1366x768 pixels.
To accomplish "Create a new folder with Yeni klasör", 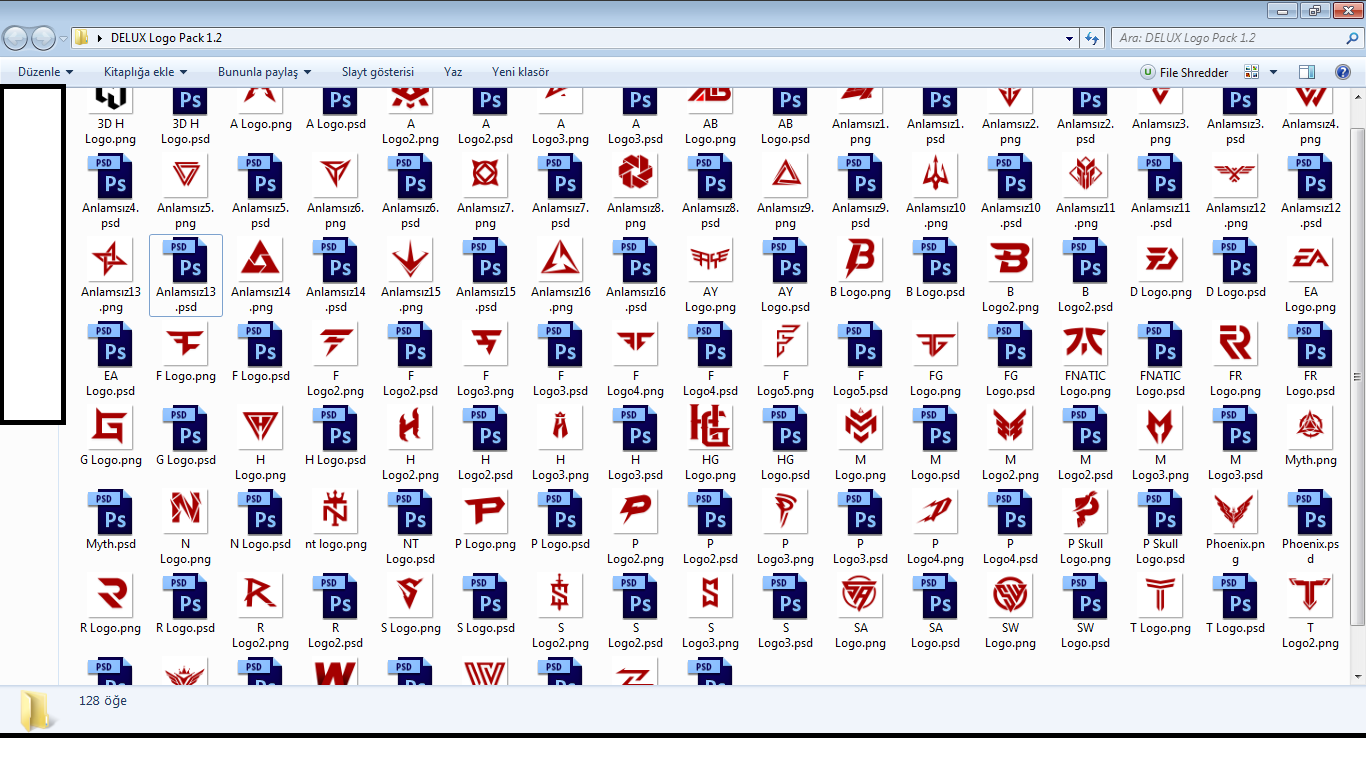I will tap(520, 72).
